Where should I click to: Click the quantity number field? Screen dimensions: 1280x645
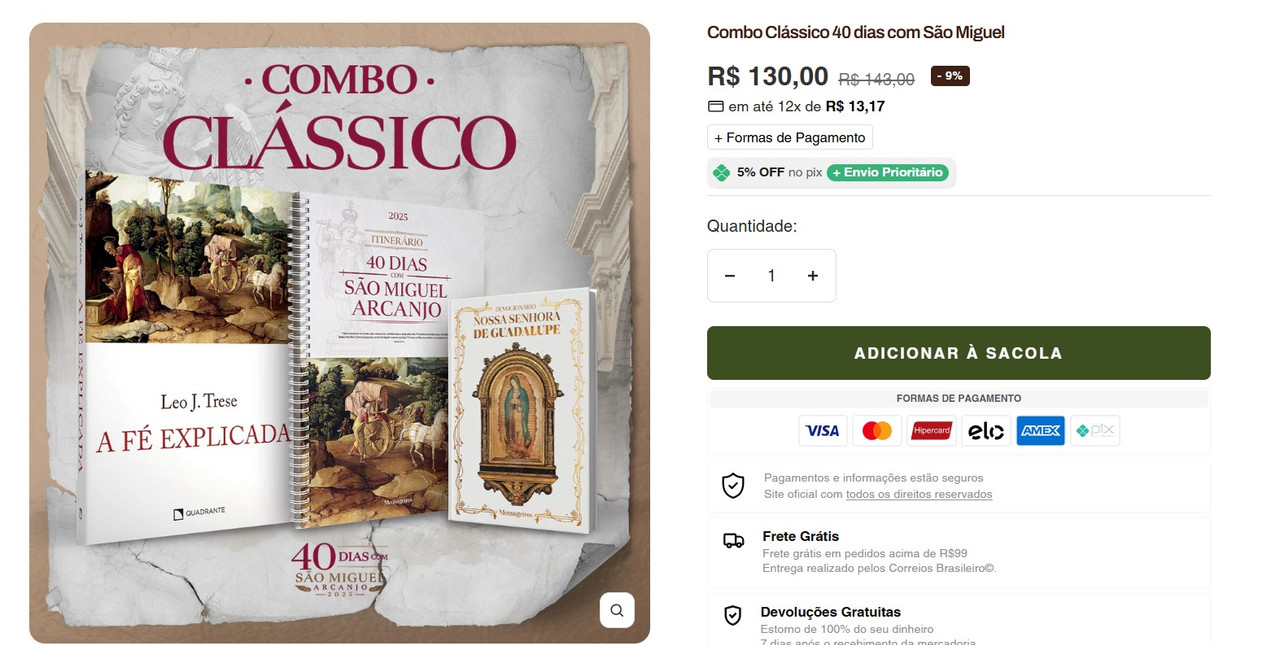click(771, 276)
